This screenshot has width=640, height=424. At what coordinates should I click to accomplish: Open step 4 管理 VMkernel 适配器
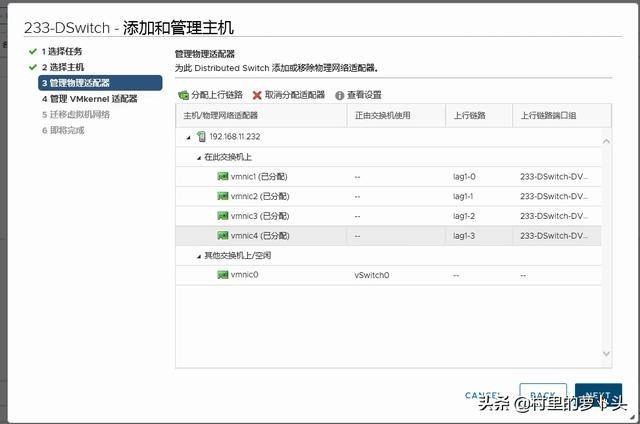(x=89, y=99)
